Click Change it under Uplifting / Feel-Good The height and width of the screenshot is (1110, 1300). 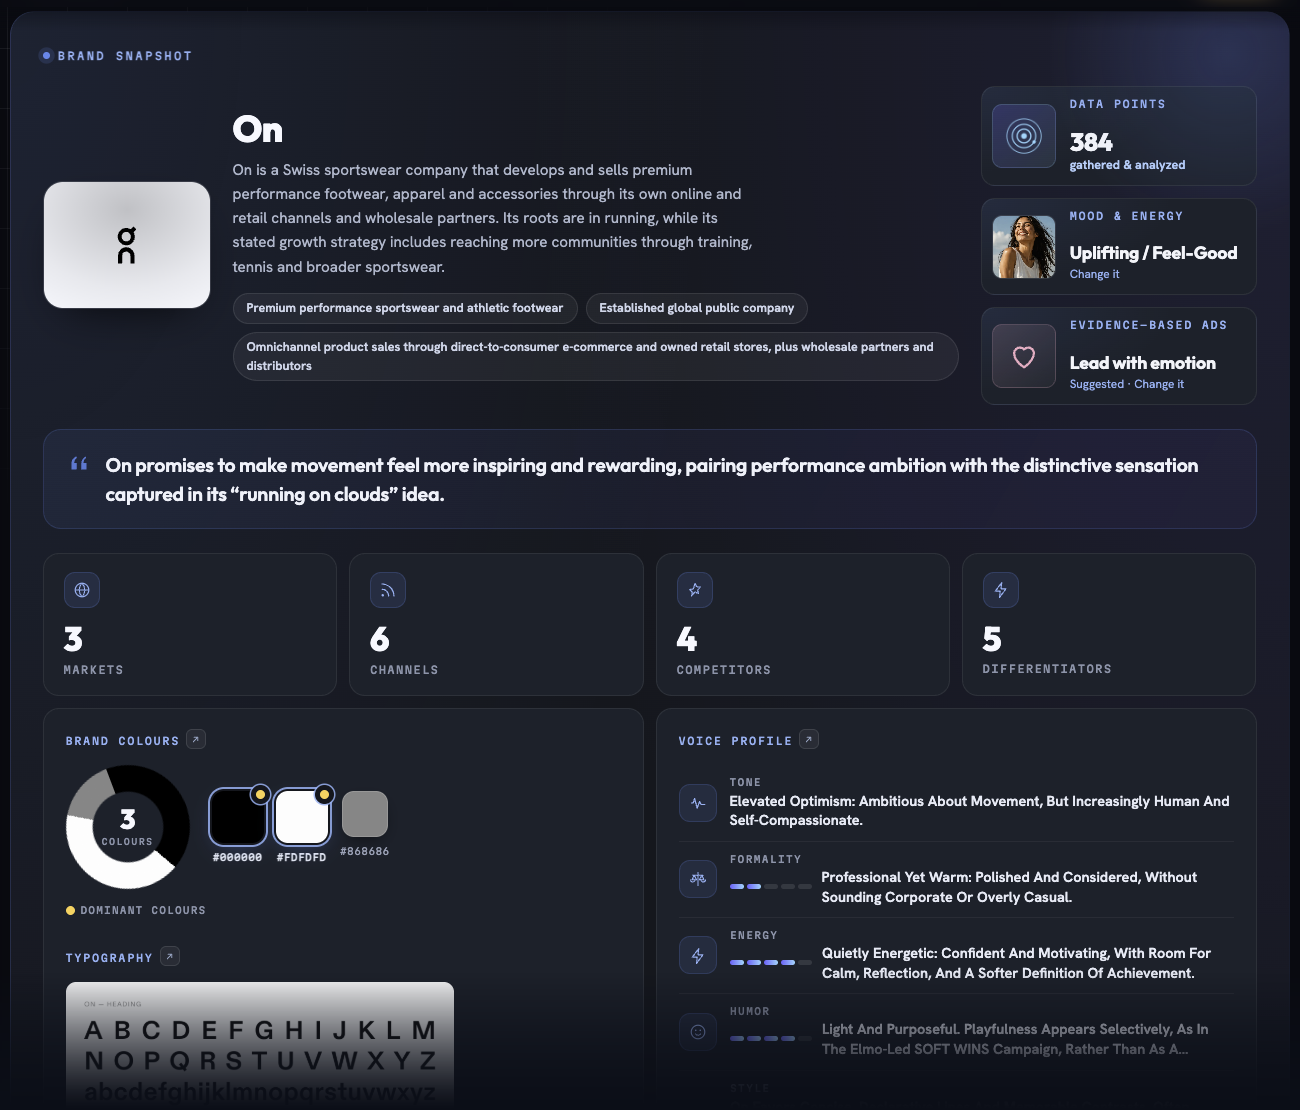click(x=1094, y=274)
